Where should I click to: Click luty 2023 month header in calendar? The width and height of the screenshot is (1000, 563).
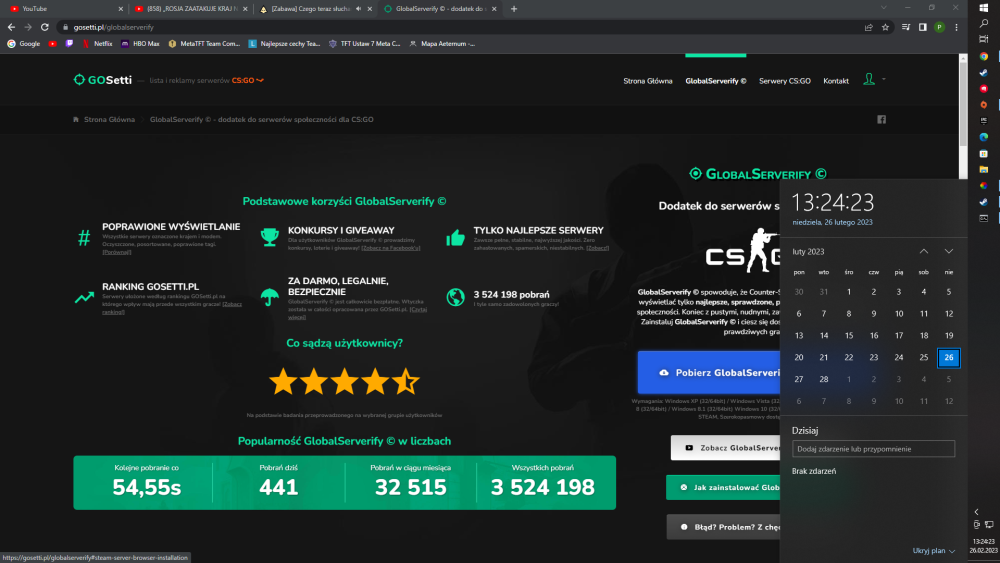(808, 251)
